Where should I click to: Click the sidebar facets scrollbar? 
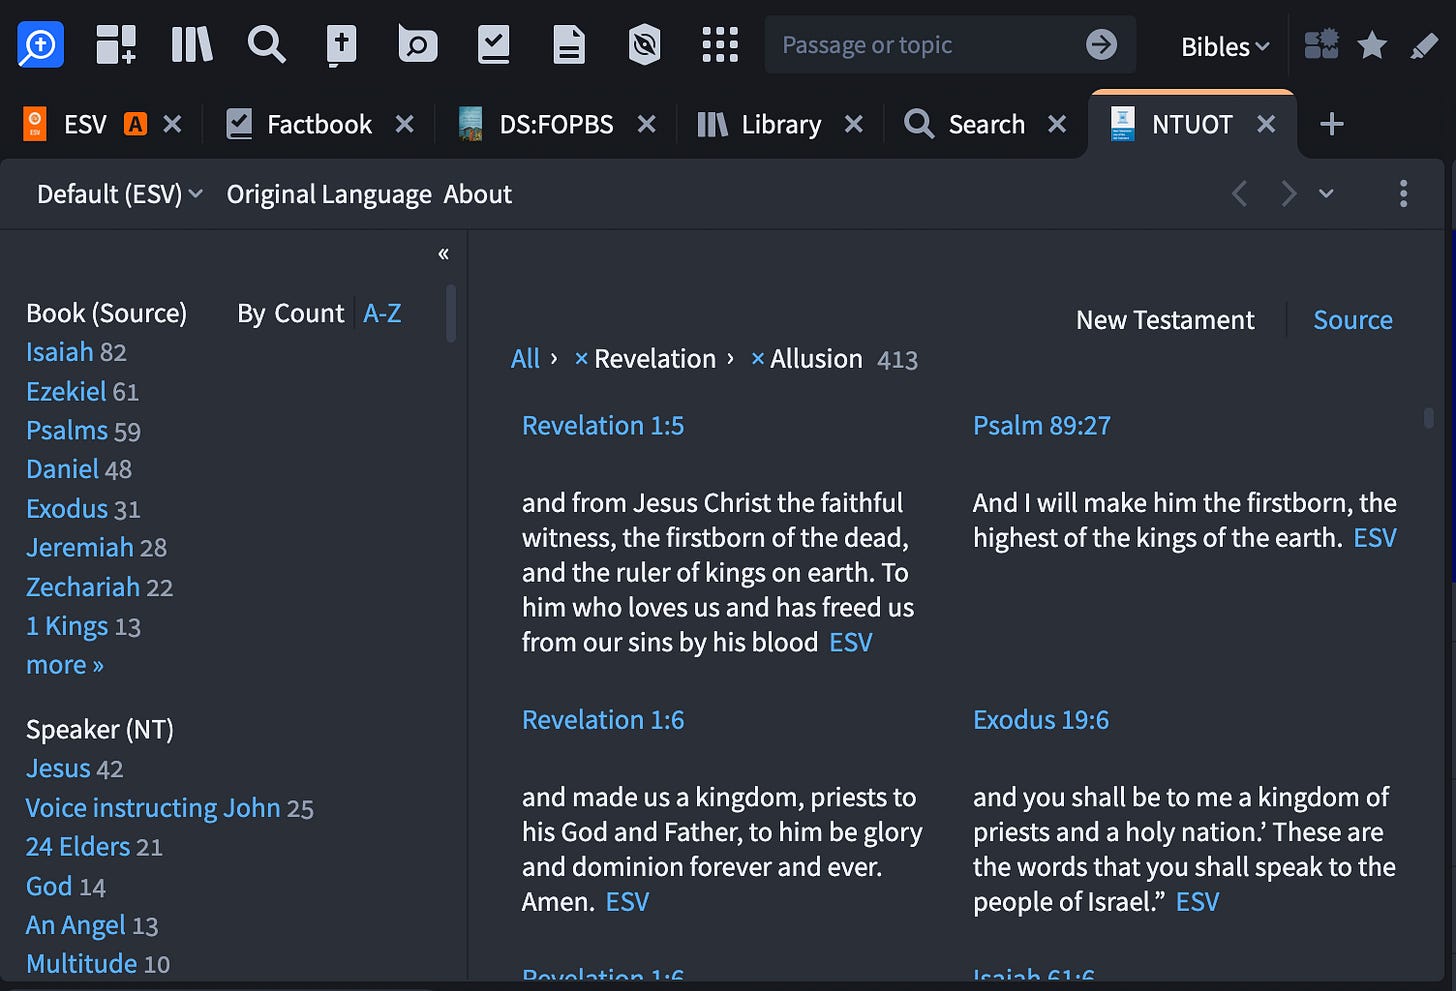[x=451, y=313]
